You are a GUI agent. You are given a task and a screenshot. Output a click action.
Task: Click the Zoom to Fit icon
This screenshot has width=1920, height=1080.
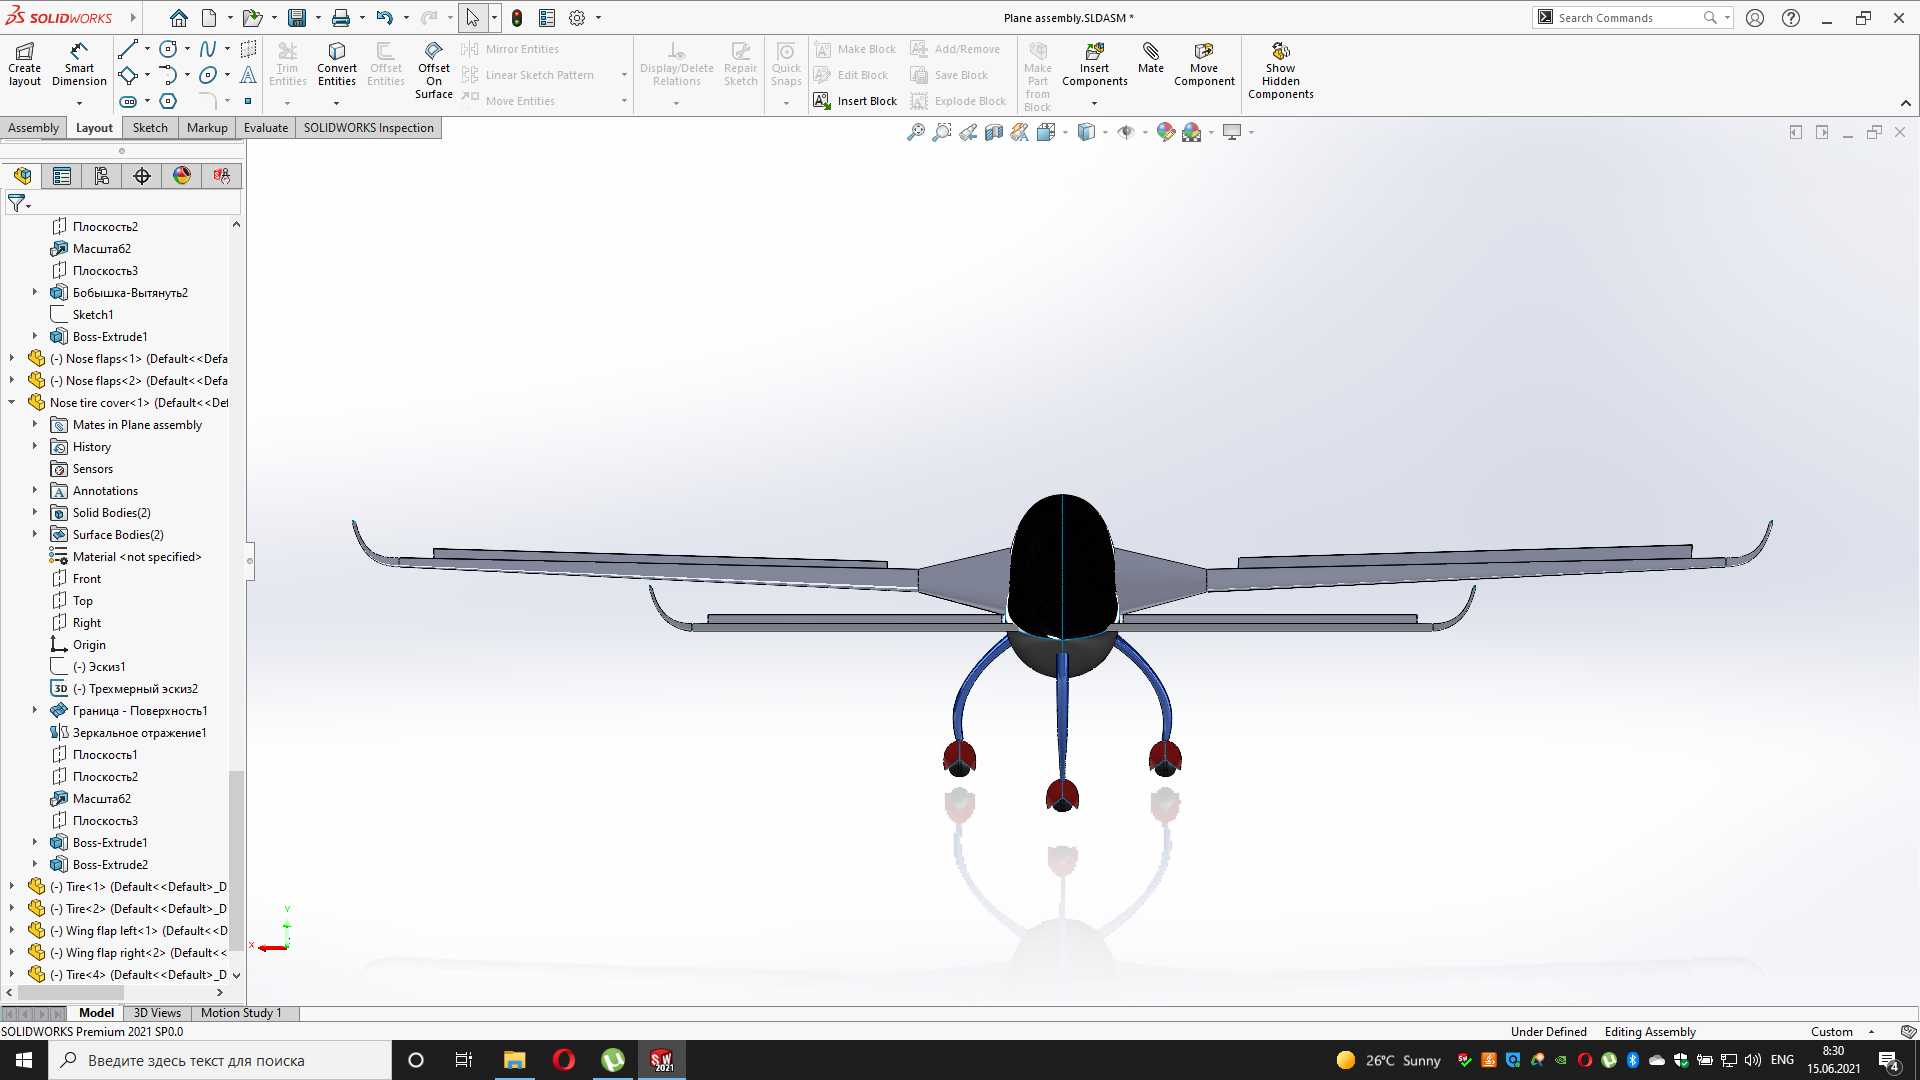915,132
